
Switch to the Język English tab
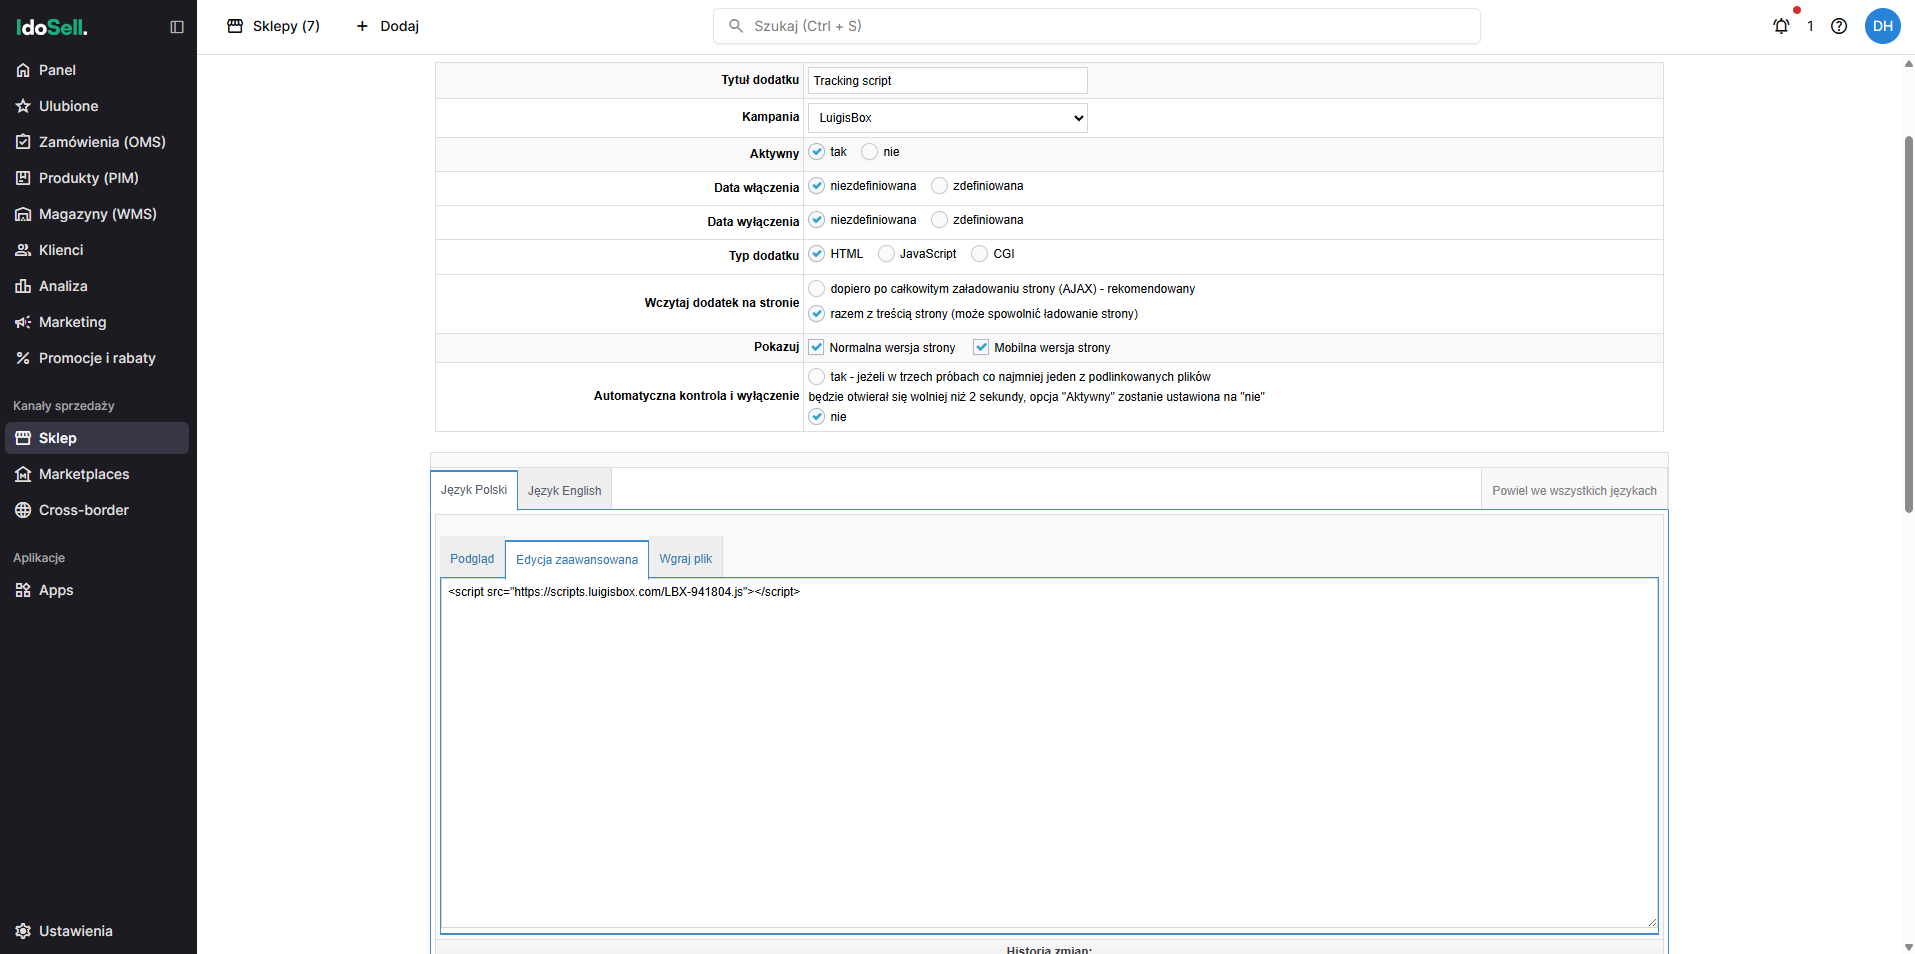(x=564, y=489)
